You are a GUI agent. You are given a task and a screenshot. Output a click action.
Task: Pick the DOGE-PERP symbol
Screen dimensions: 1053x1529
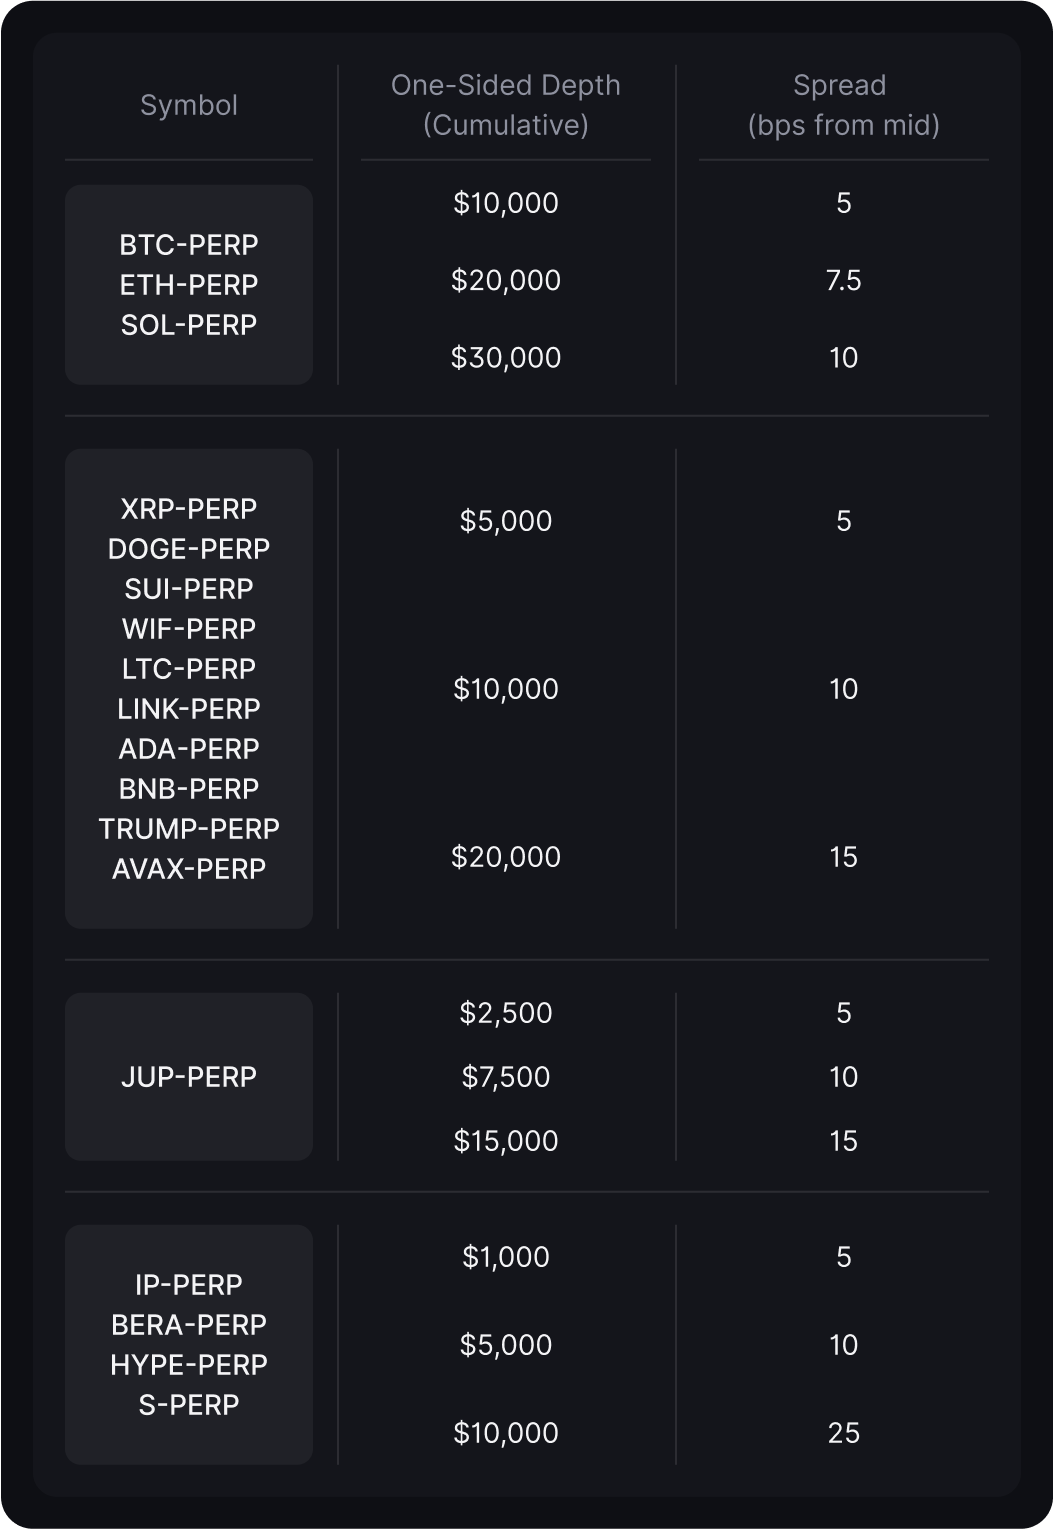point(189,549)
